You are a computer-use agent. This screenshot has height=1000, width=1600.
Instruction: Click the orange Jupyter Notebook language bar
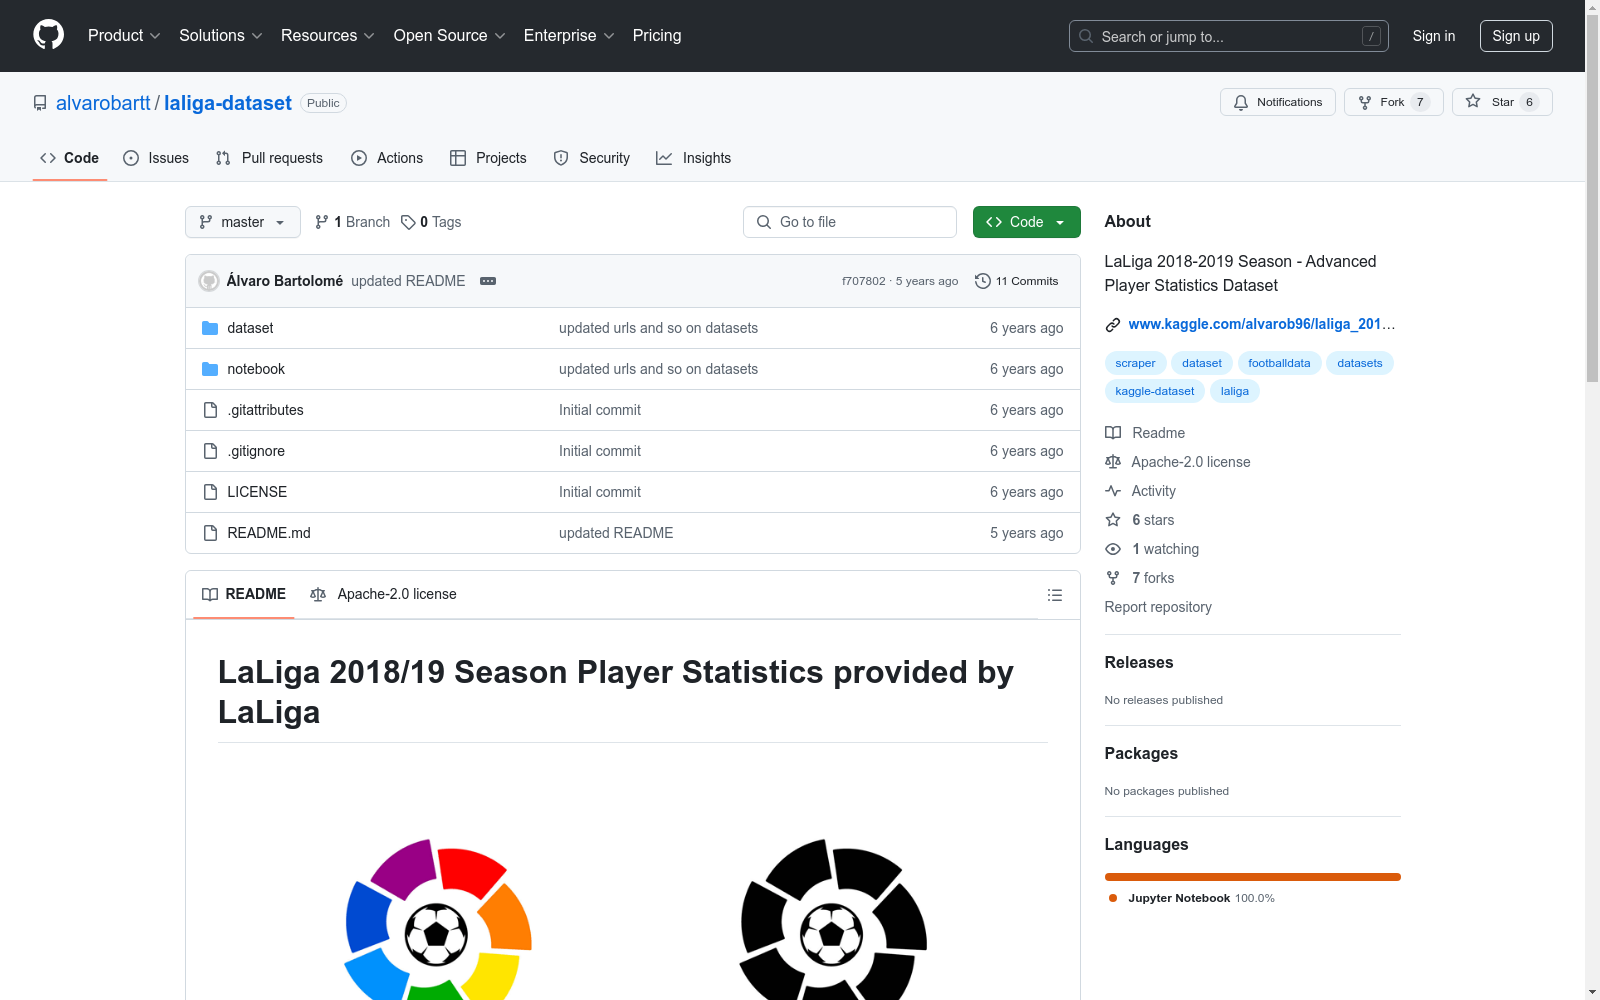pyautogui.click(x=1253, y=877)
